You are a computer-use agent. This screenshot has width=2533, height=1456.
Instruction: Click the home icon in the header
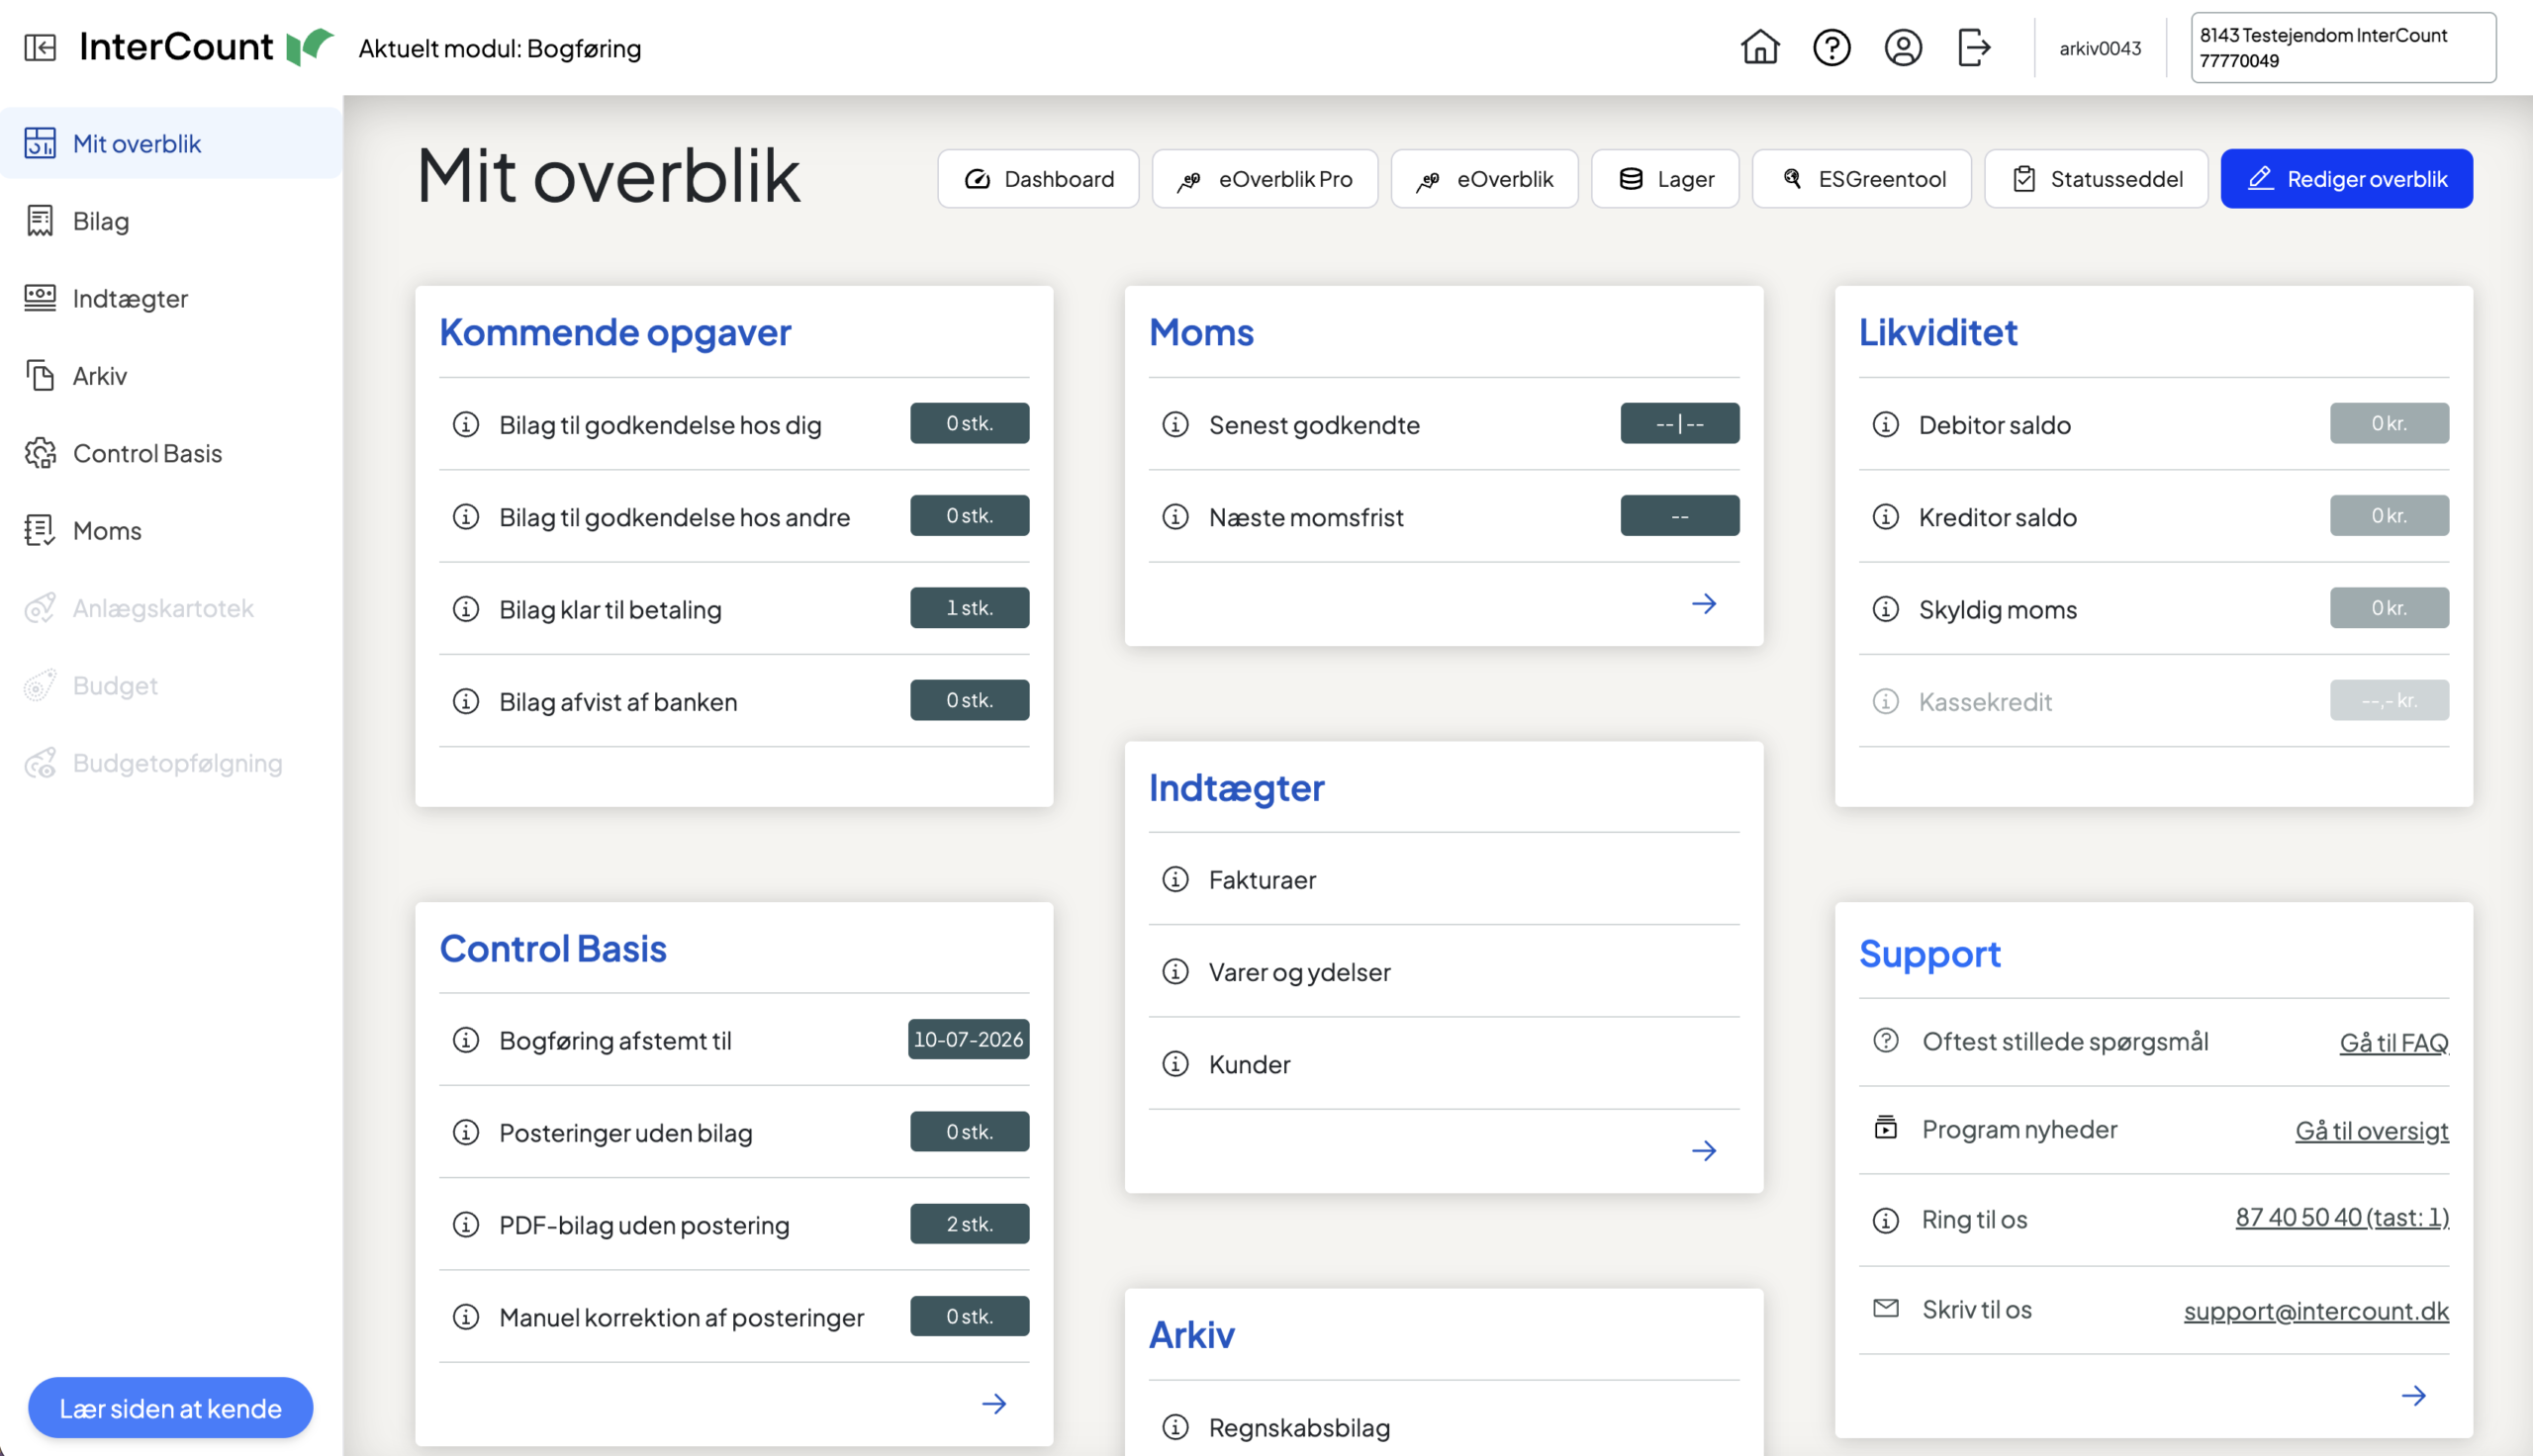point(1760,47)
